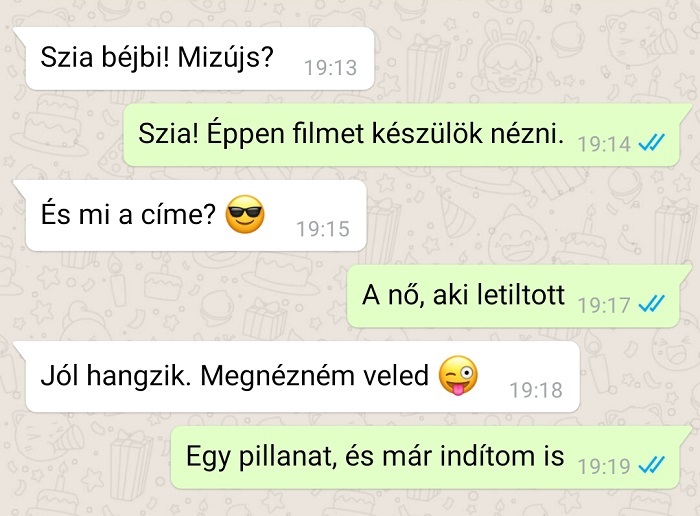Screen dimensions: 700x516
Task: Click the word 'Mizújs?' in first bubble
Action: (x=225, y=58)
